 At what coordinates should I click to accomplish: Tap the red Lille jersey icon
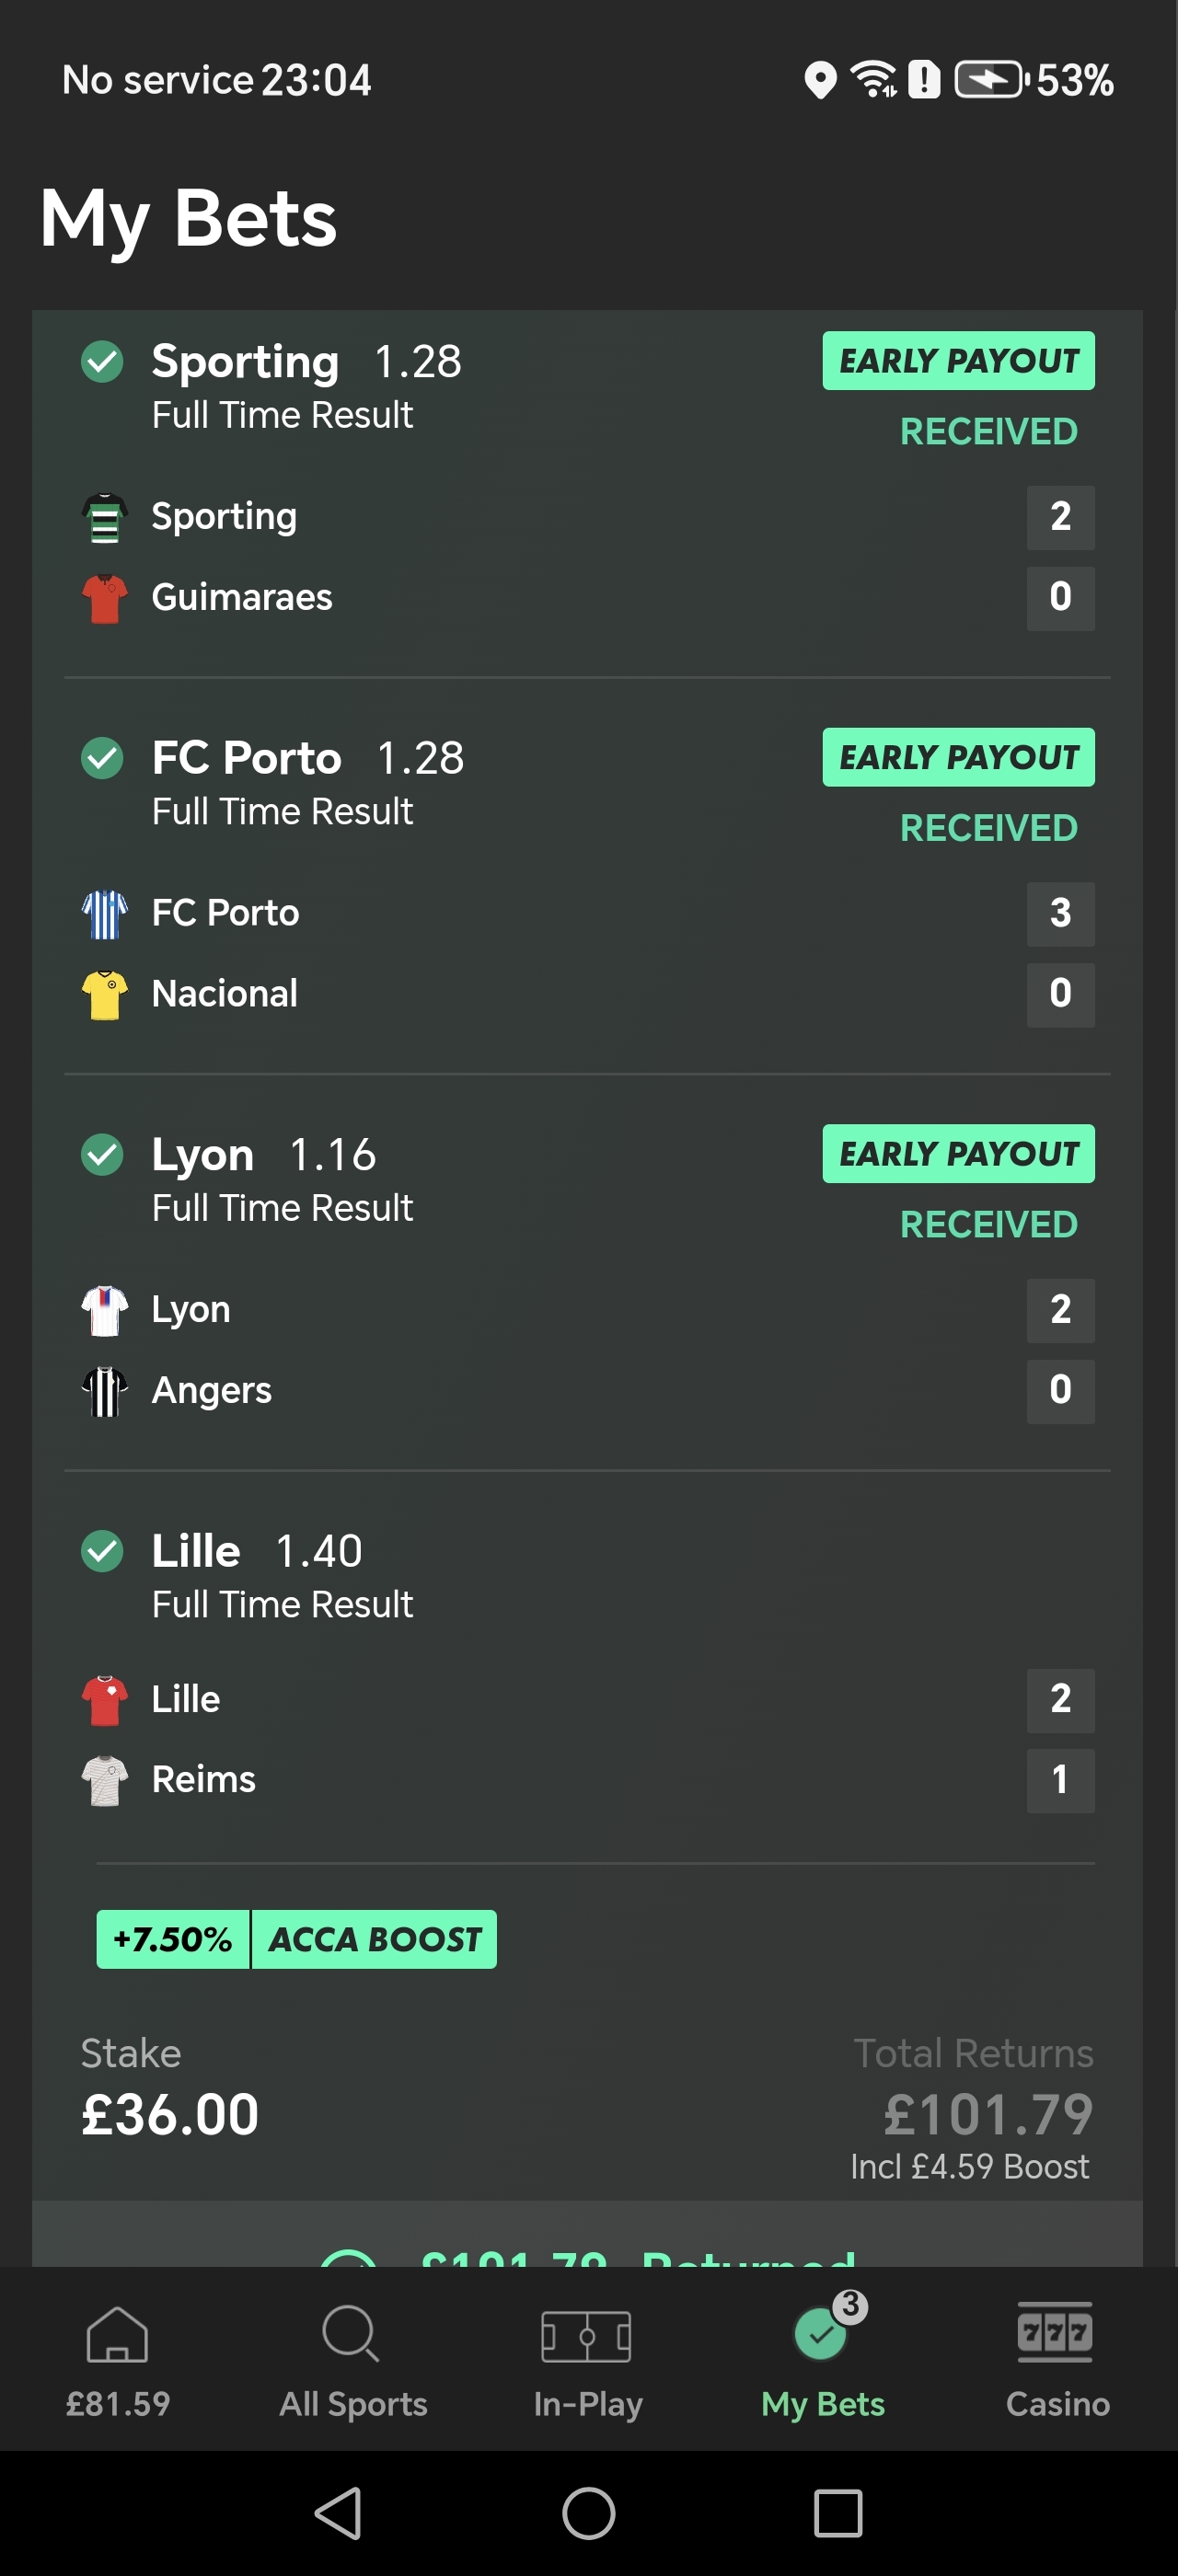coord(104,1700)
